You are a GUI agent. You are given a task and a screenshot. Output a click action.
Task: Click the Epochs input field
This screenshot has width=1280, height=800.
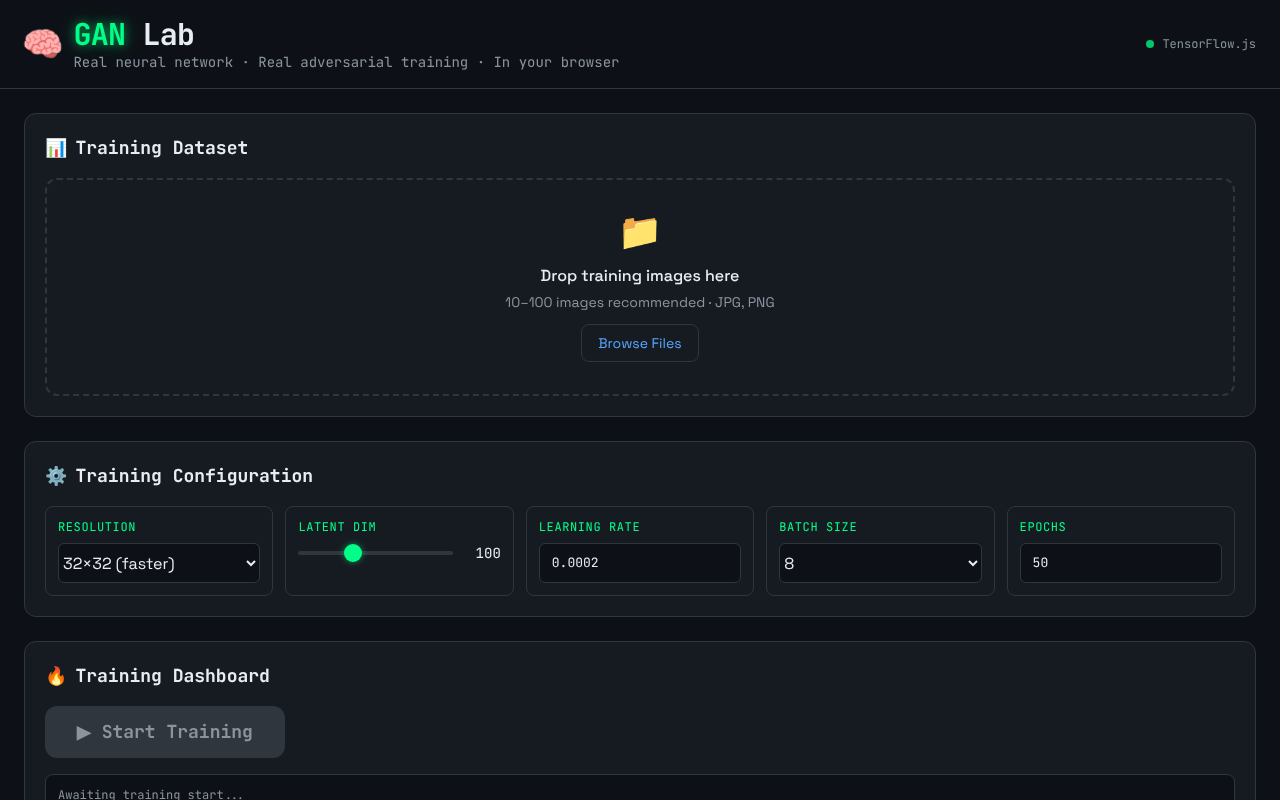tap(1121, 563)
